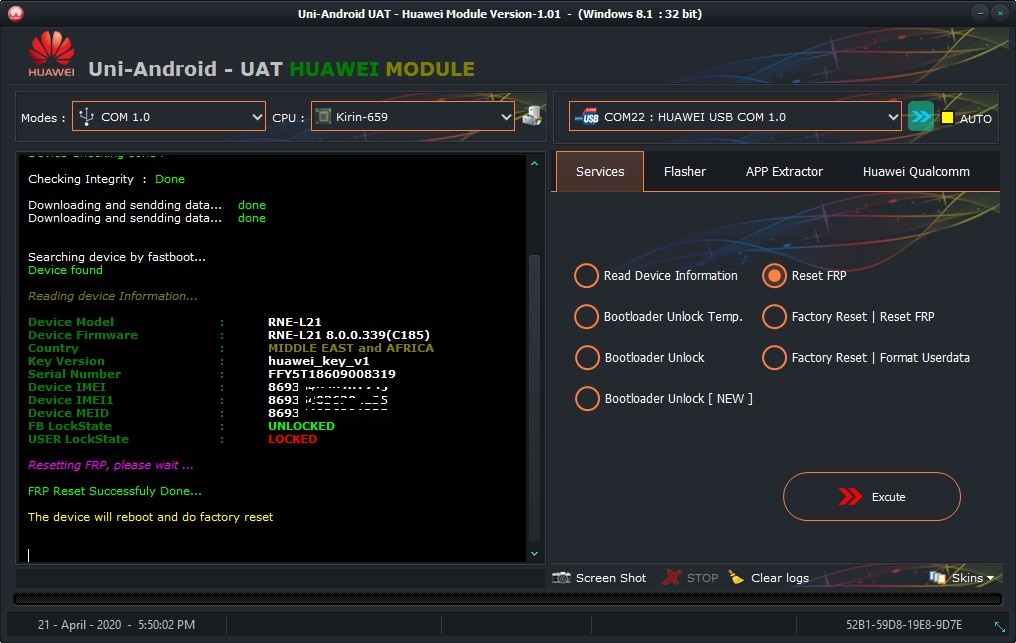Click the STOP button label
Image resolution: width=1016 pixels, height=643 pixels.
pos(702,578)
